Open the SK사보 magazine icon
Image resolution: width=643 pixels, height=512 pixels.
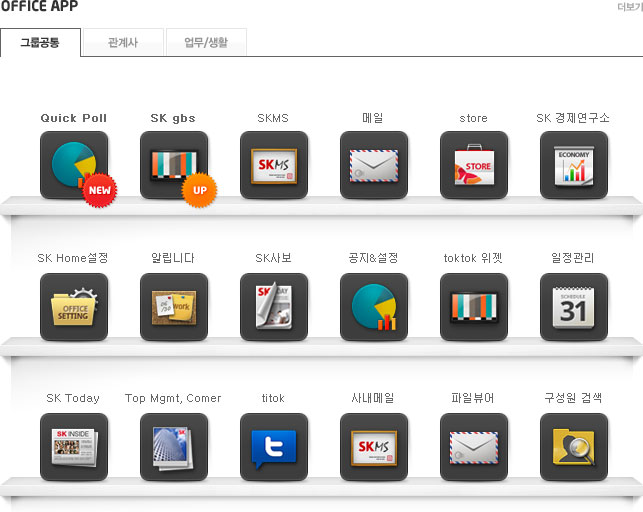tap(274, 307)
